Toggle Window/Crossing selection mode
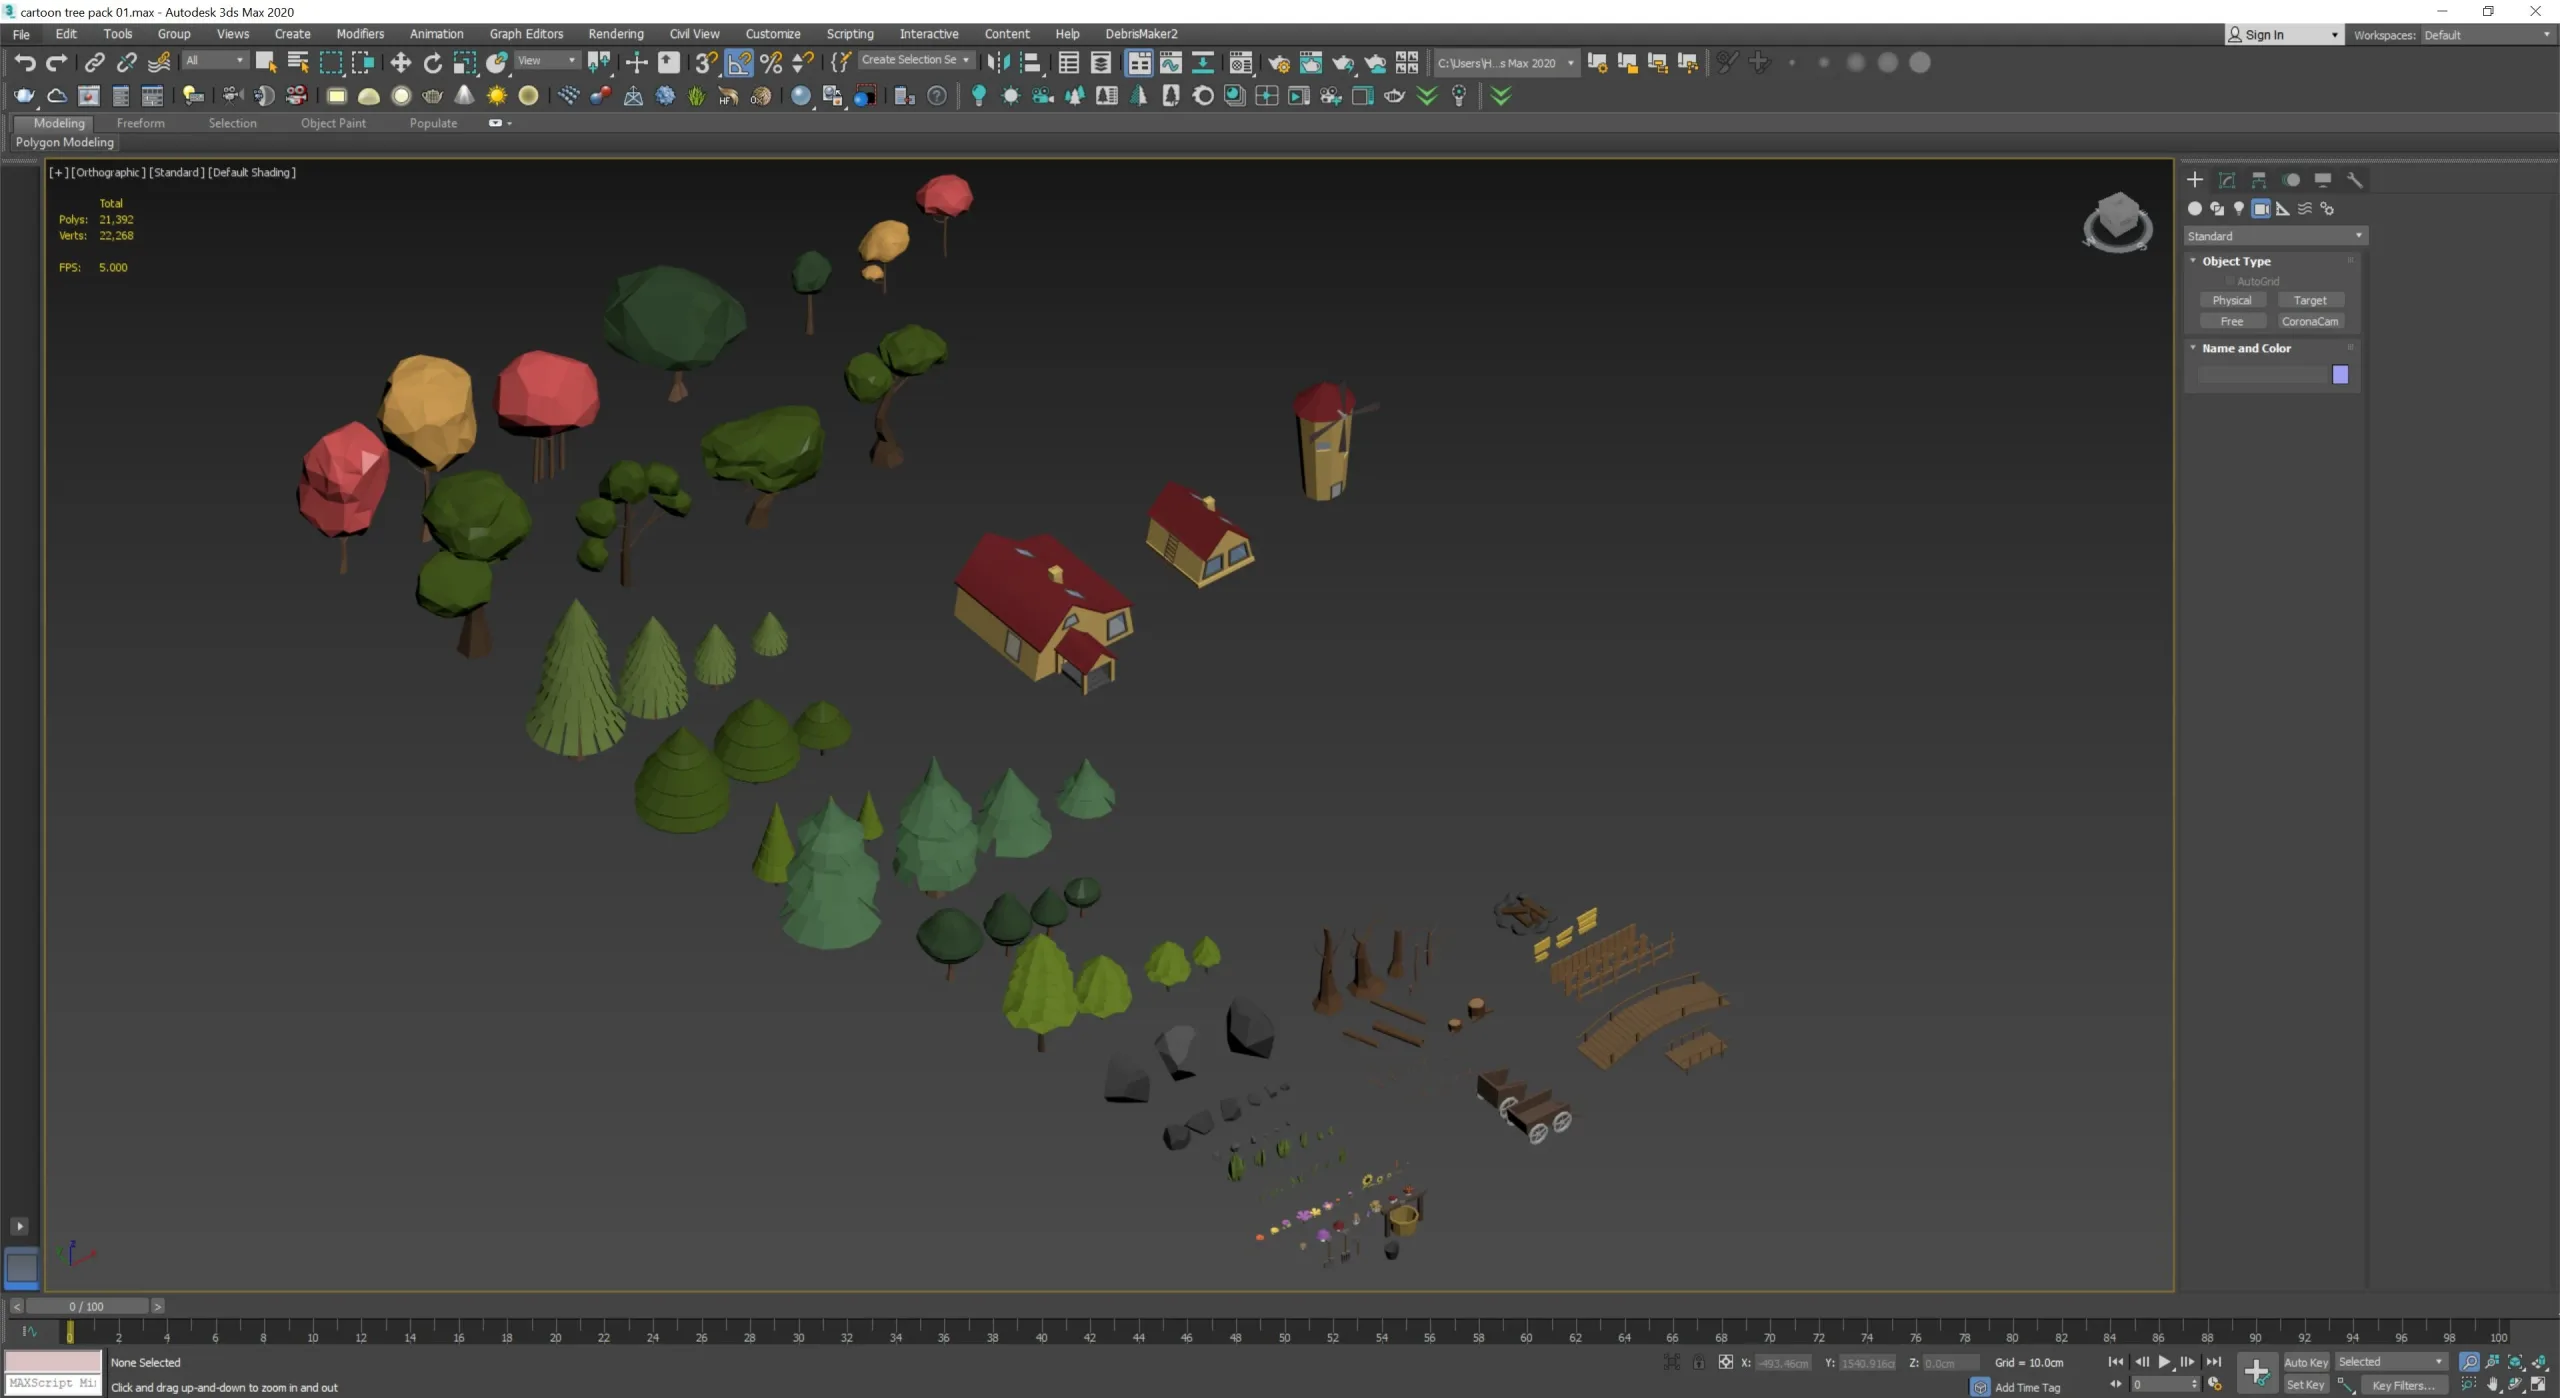 pos(363,62)
